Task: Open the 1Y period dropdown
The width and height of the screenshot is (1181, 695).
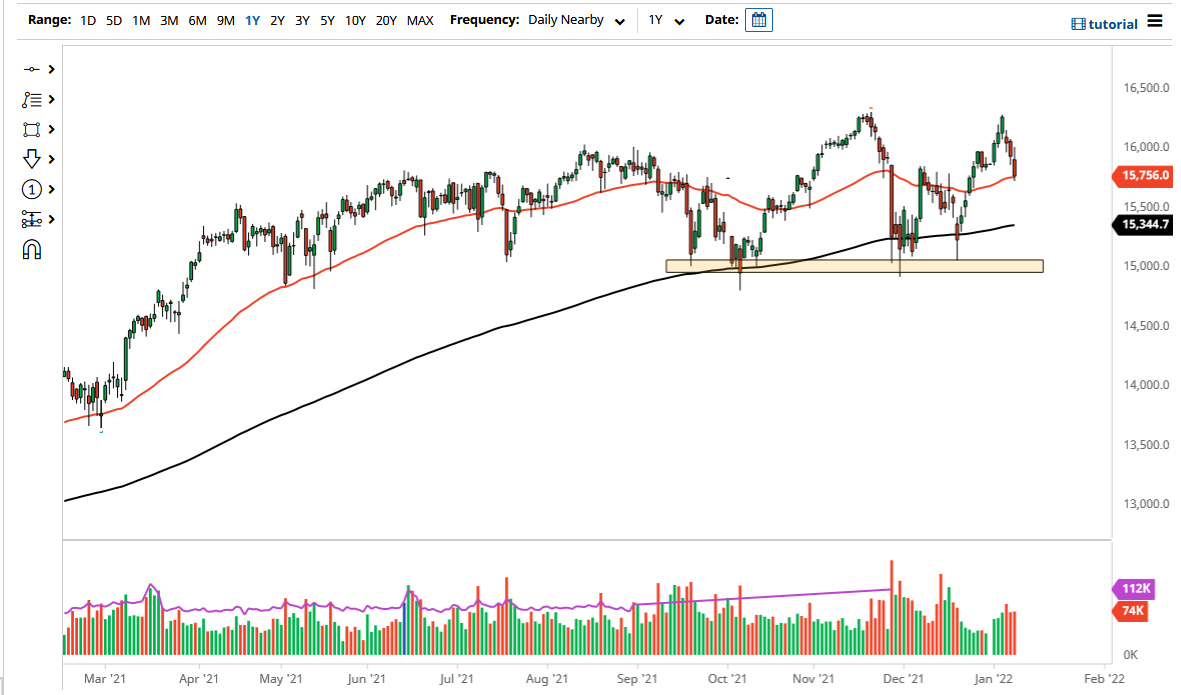Action: [x=668, y=19]
